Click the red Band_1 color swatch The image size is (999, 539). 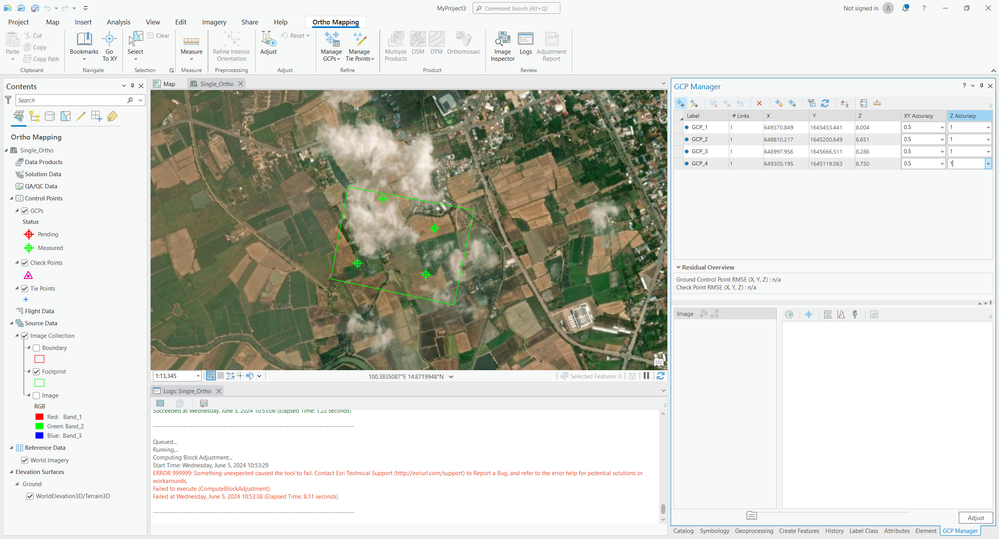(40, 416)
